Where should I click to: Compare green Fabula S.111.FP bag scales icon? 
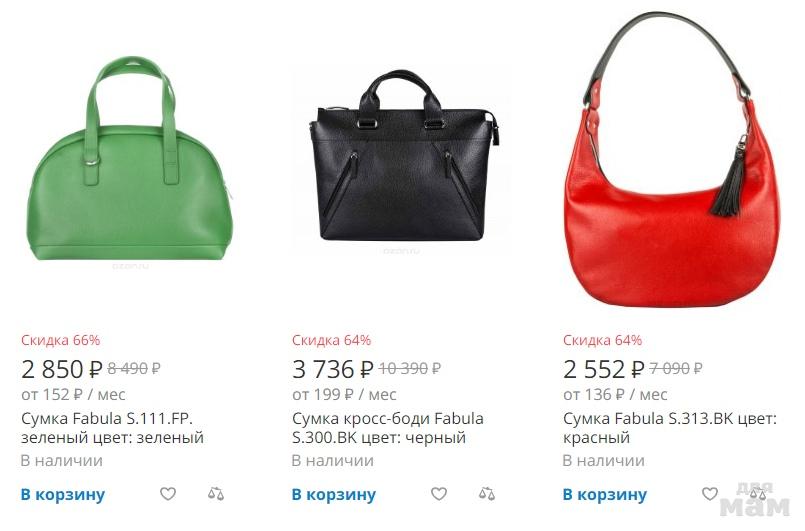pos(216,494)
